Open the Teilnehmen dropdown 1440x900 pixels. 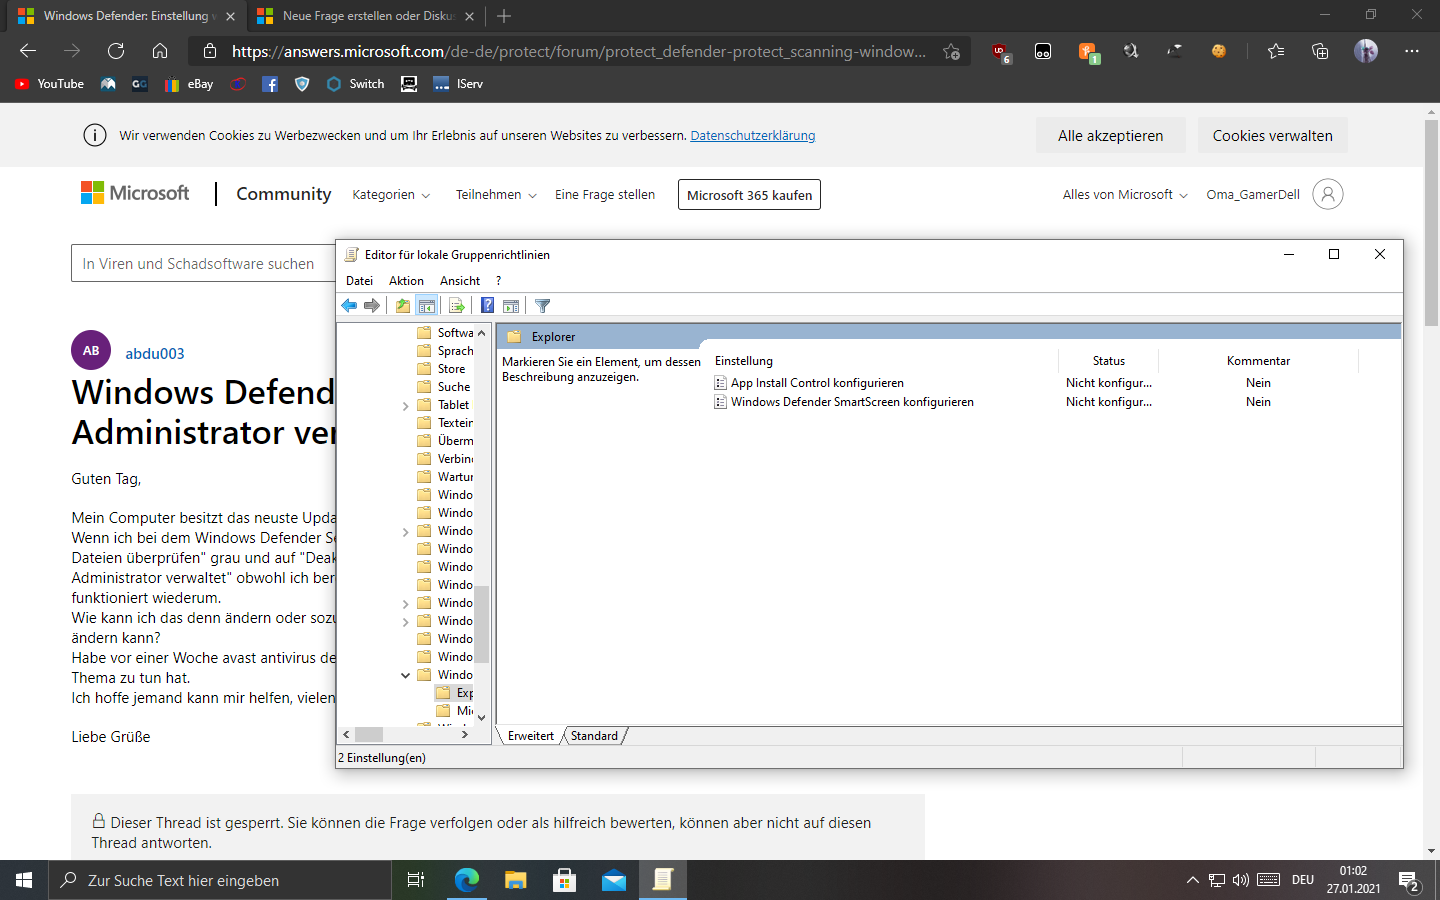pos(496,195)
